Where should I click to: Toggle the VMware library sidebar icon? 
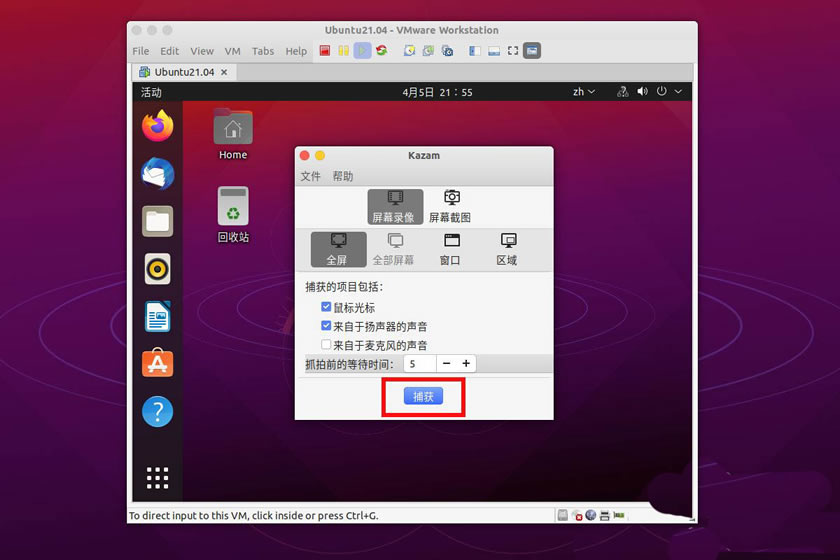475,50
